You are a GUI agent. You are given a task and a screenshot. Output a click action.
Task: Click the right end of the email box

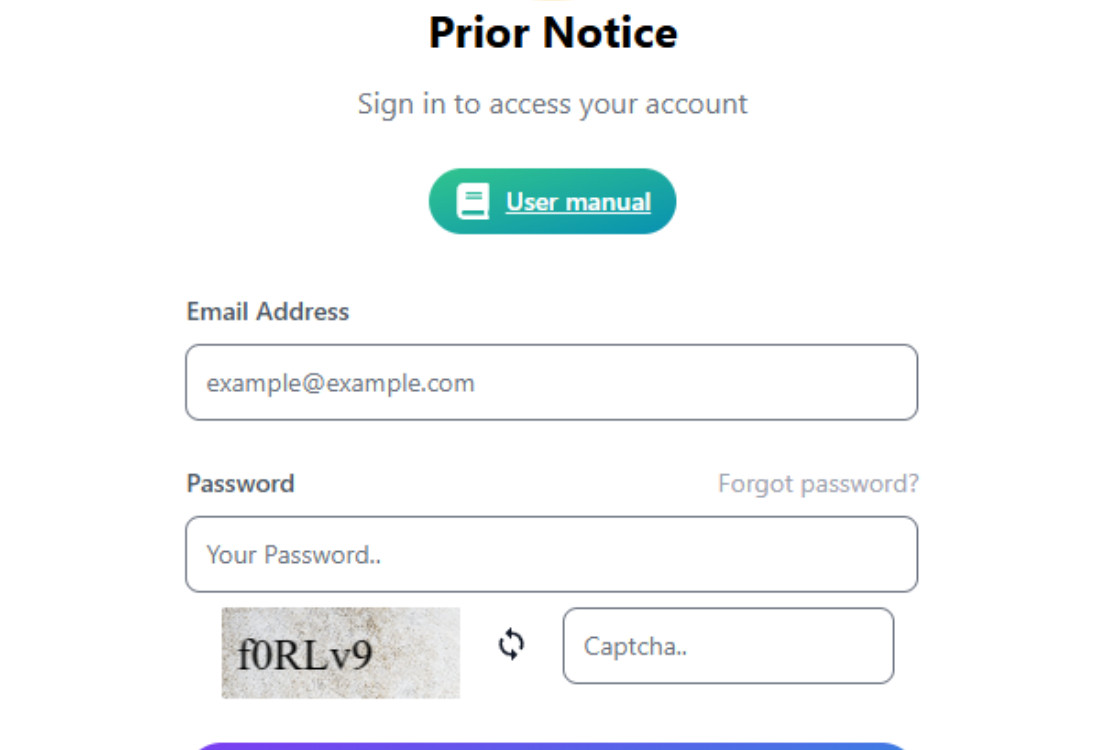click(x=890, y=383)
